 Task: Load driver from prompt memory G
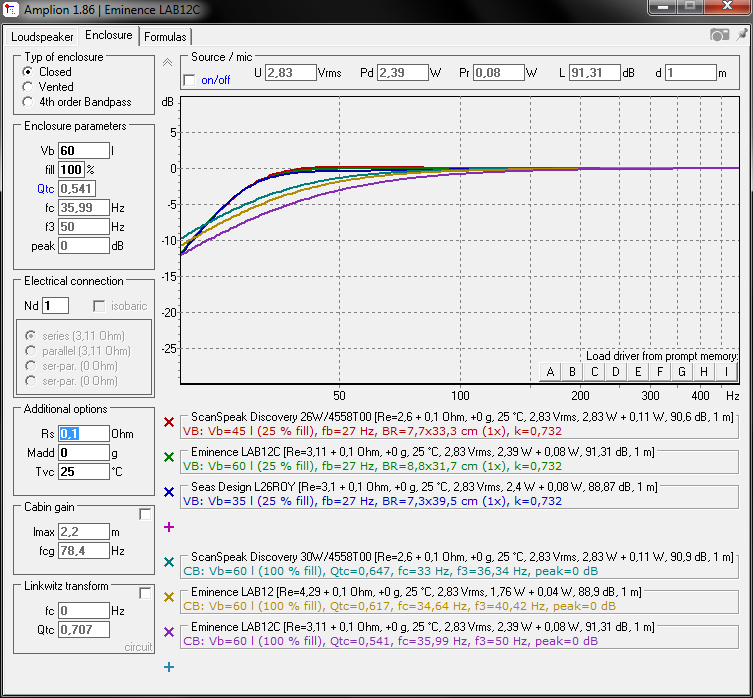(682, 372)
